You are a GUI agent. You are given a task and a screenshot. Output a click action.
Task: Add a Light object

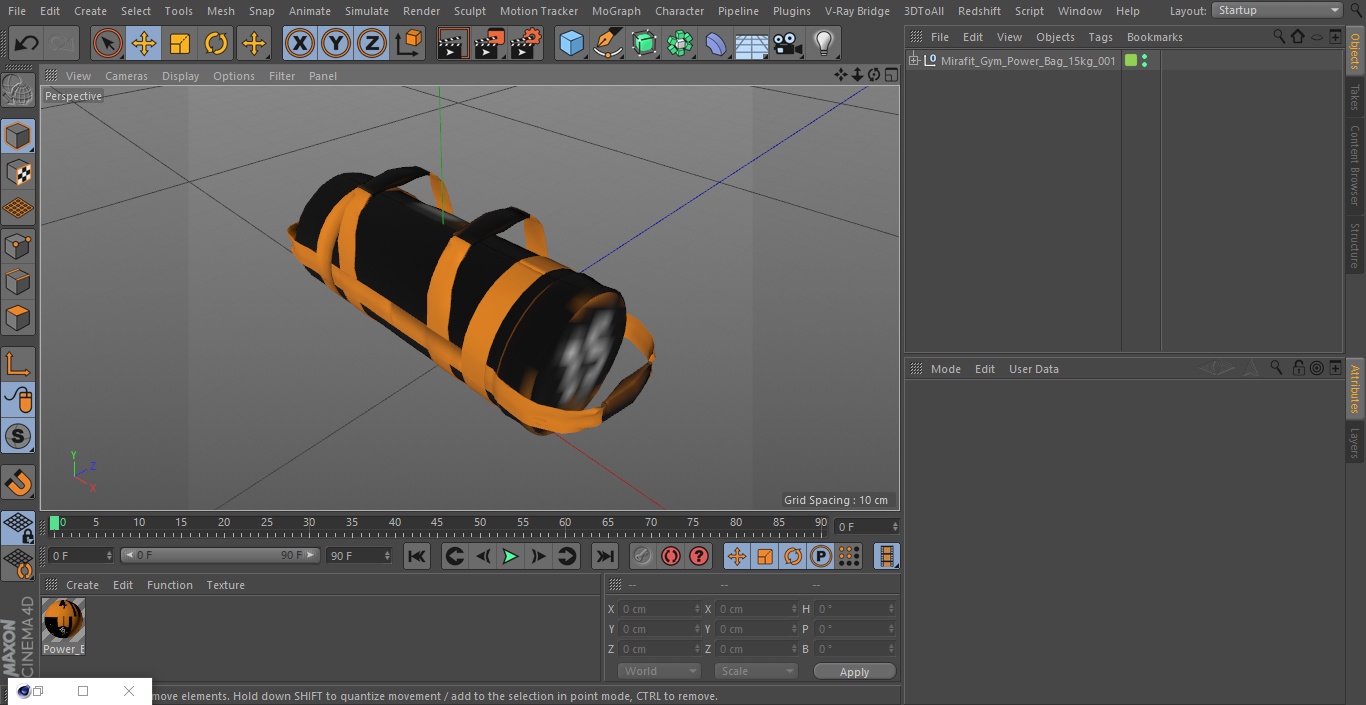click(824, 44)
